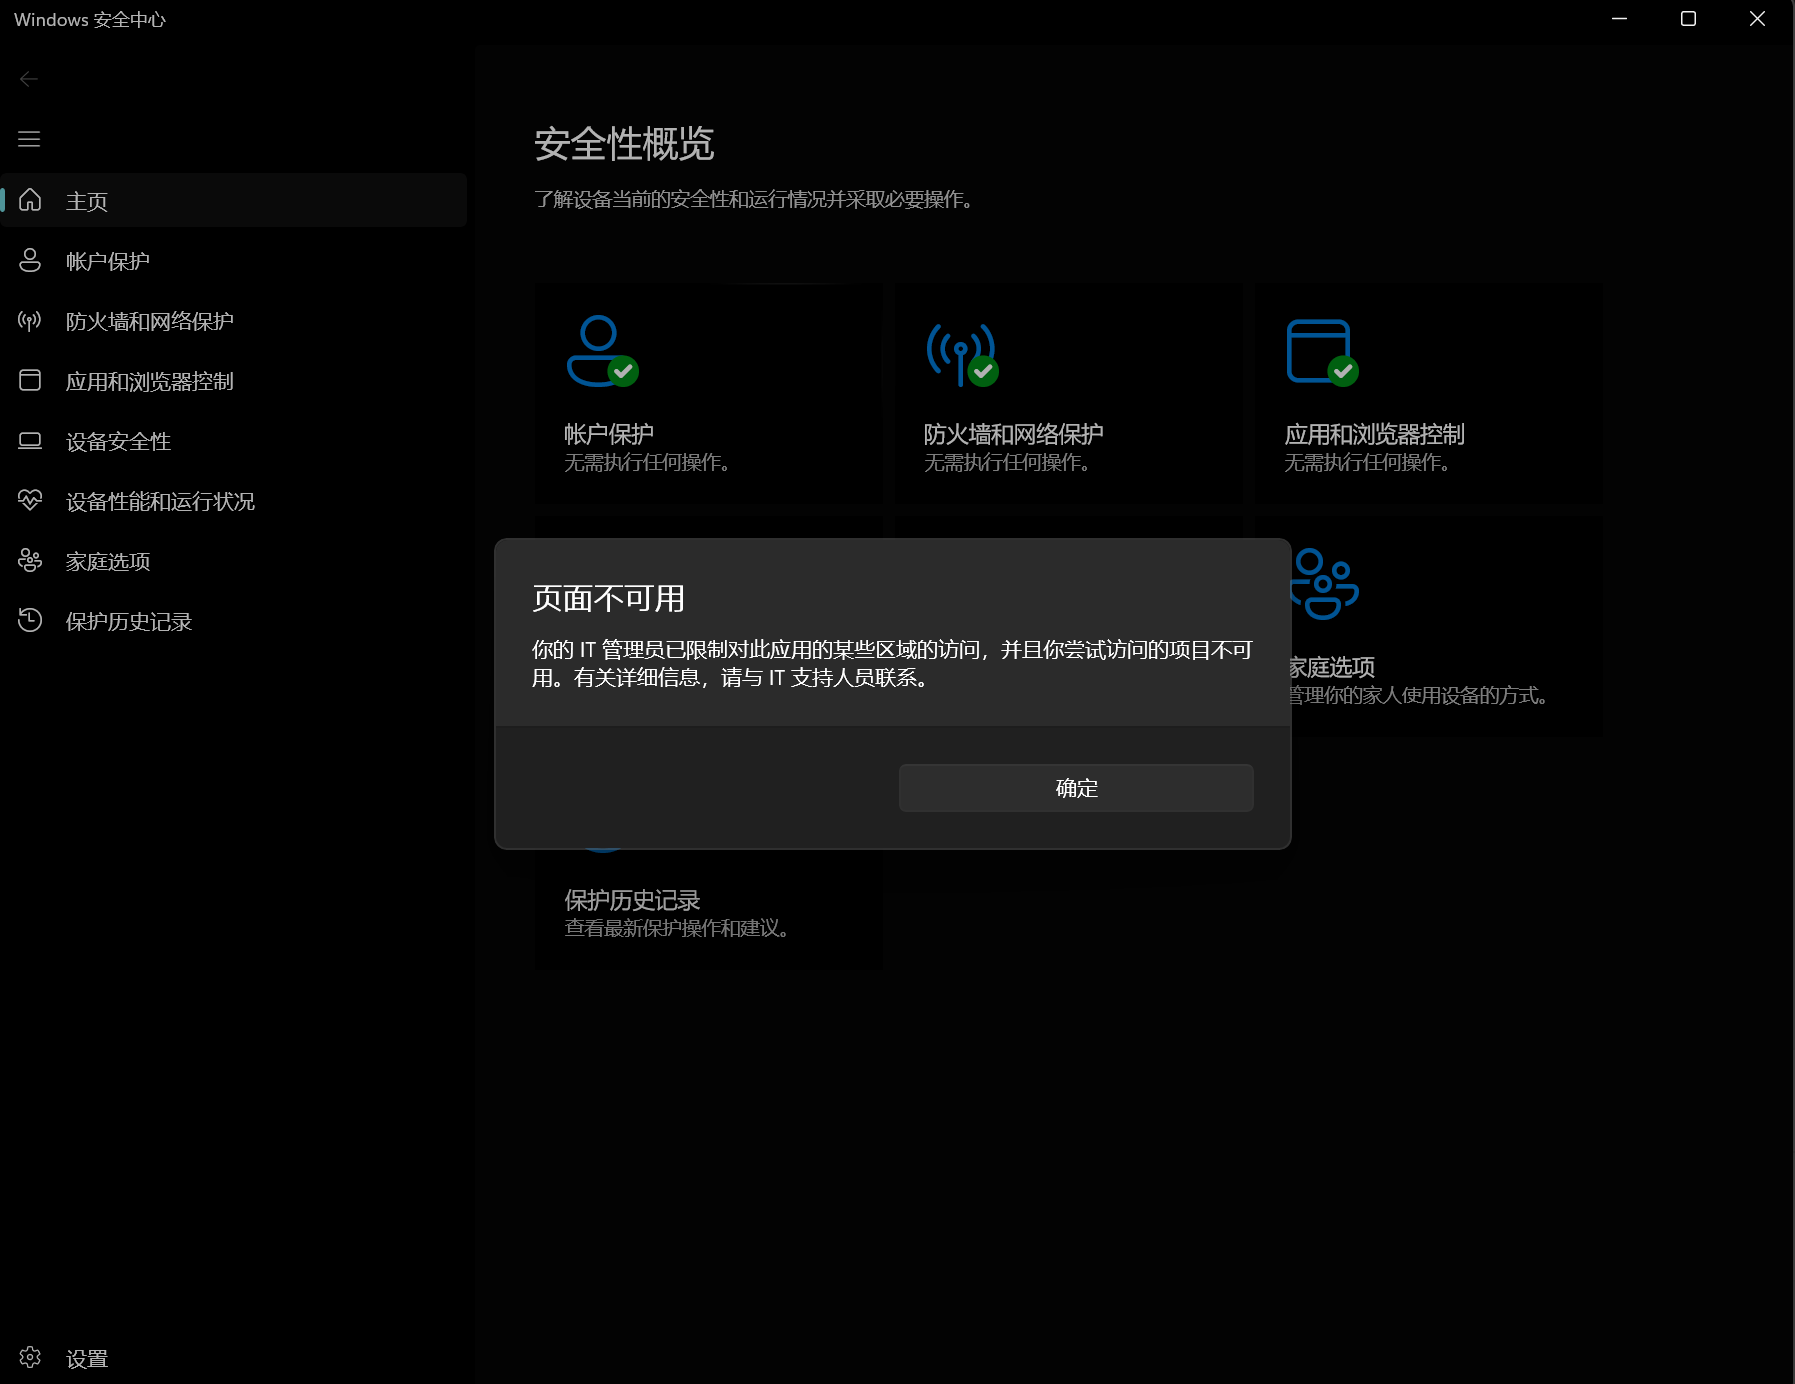Click the 设备性能和运行状况 heart icon
The width and height of the screenshot is (1795, 1384).
click(29, 501)
